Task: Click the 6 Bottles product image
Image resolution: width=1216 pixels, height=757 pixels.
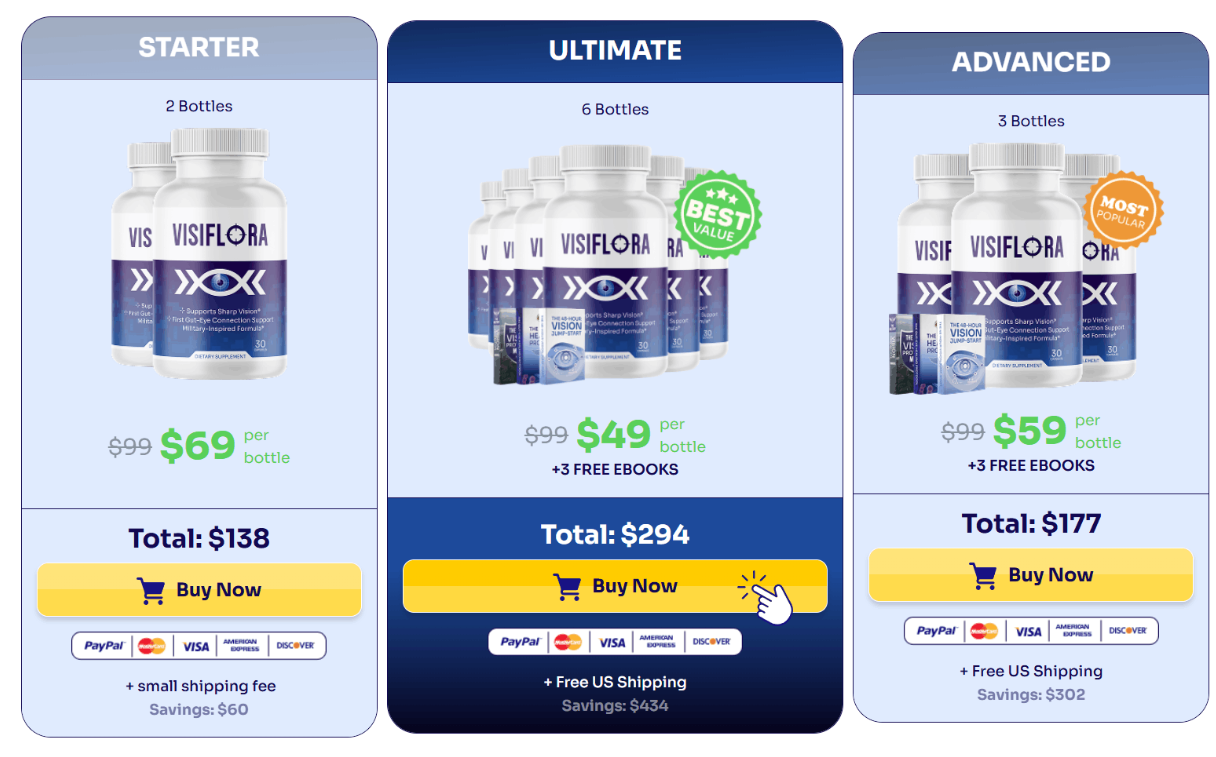Action: coord(611,265)
